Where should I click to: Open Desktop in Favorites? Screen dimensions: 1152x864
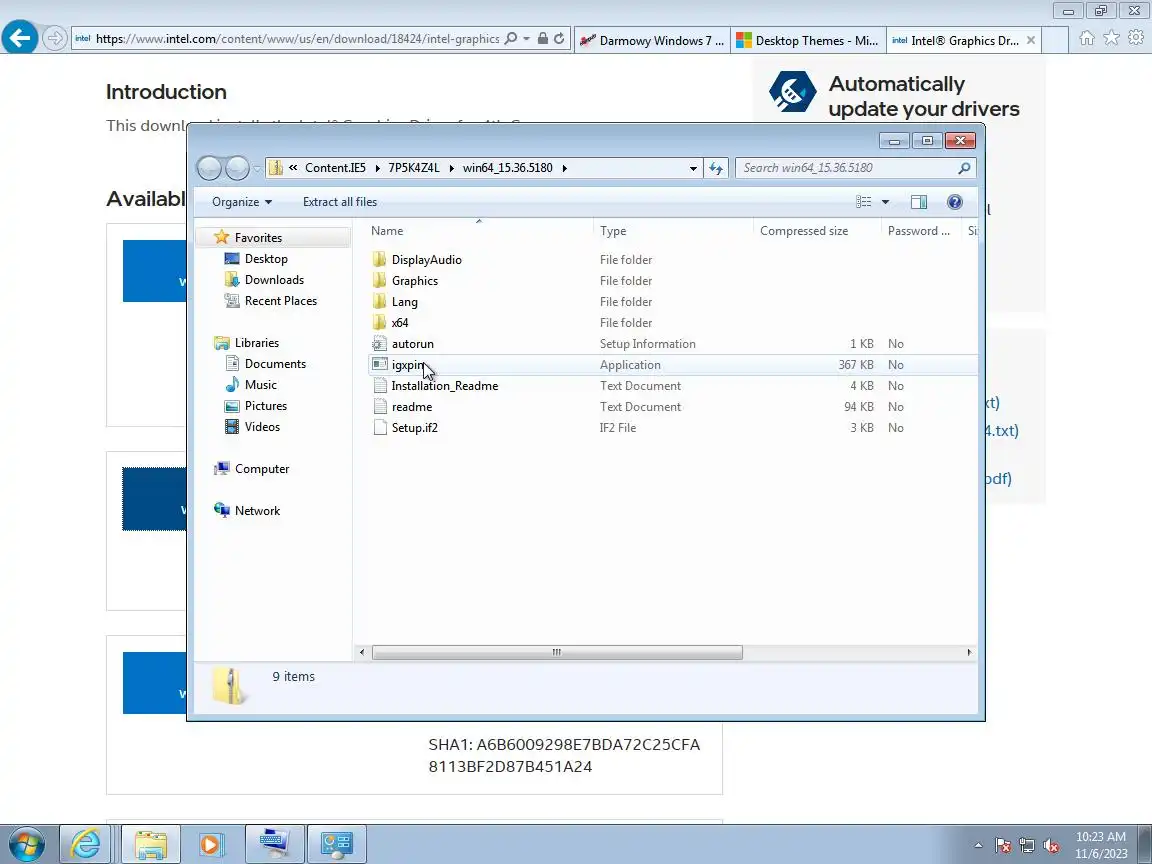(266, 259)
